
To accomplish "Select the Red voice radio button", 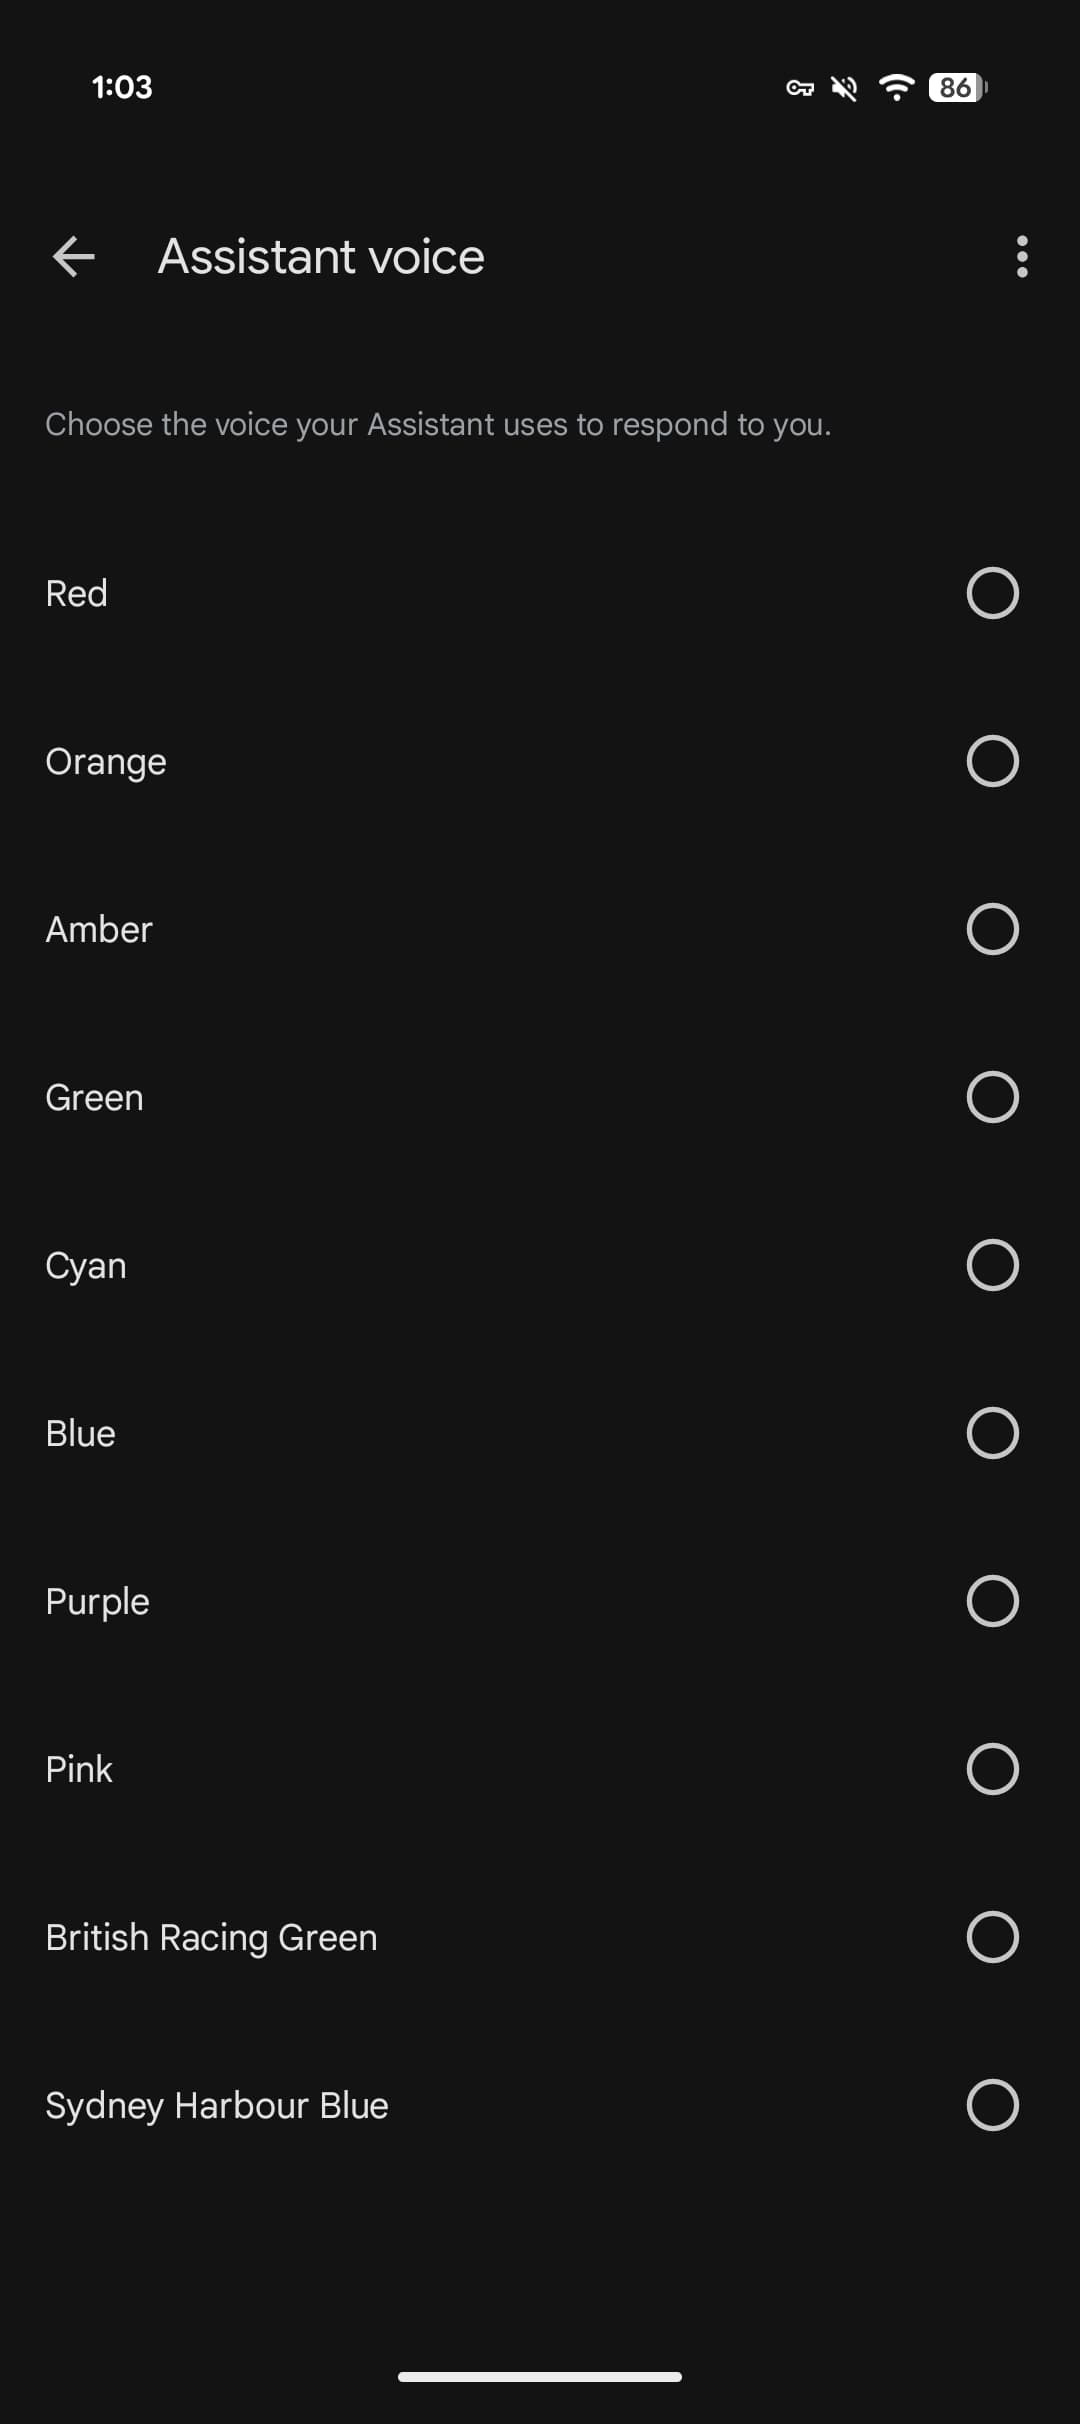I will pos(992,593).
